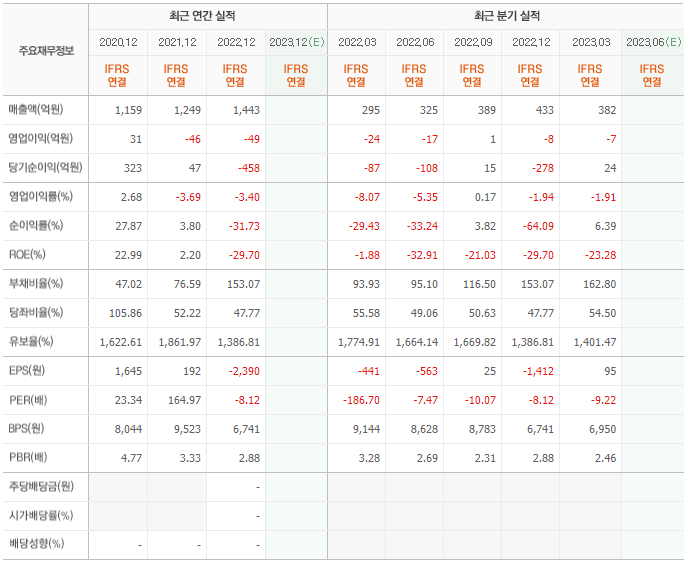690x563 pixels.
Task: Click the reserve ratio value '1,861.97'
Action: pos(180,342)
